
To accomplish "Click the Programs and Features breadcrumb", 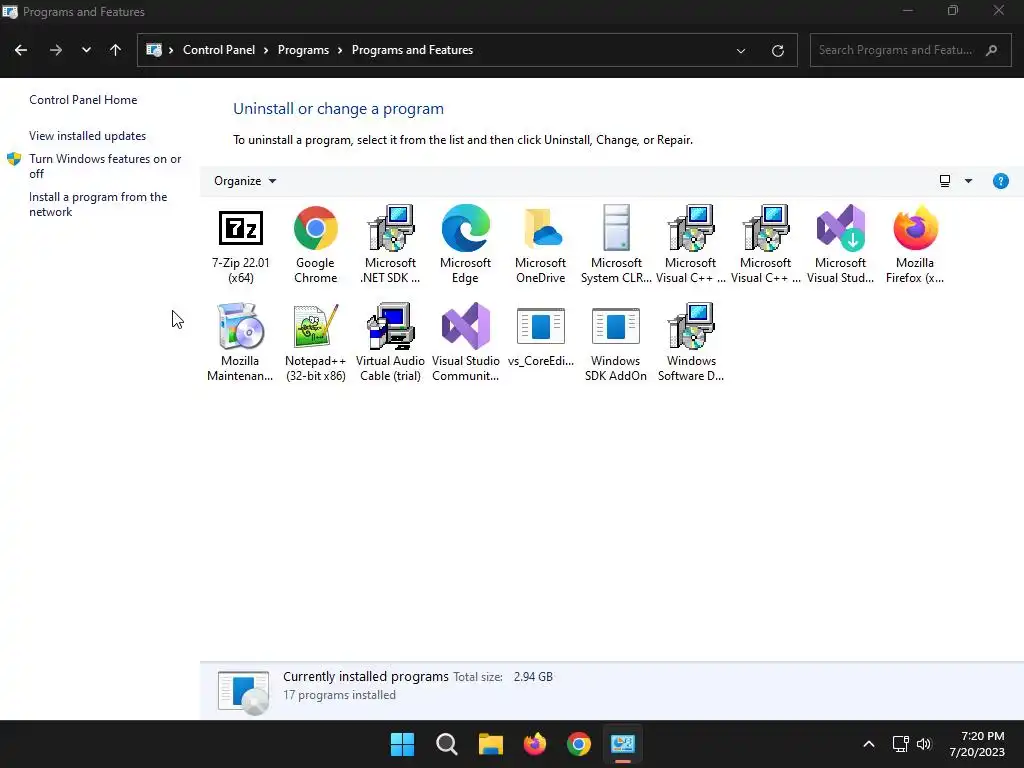I will click(412, 50).
